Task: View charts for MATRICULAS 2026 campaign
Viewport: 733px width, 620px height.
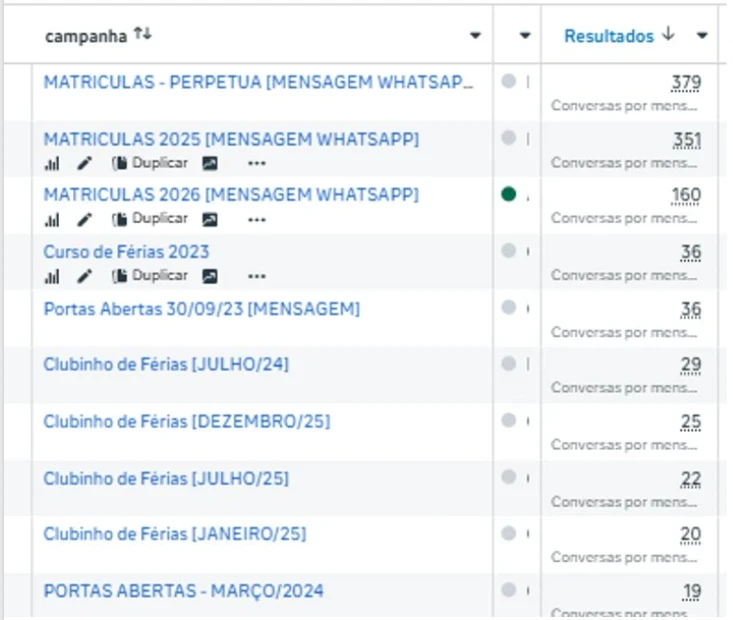Action: pos(51,219)
